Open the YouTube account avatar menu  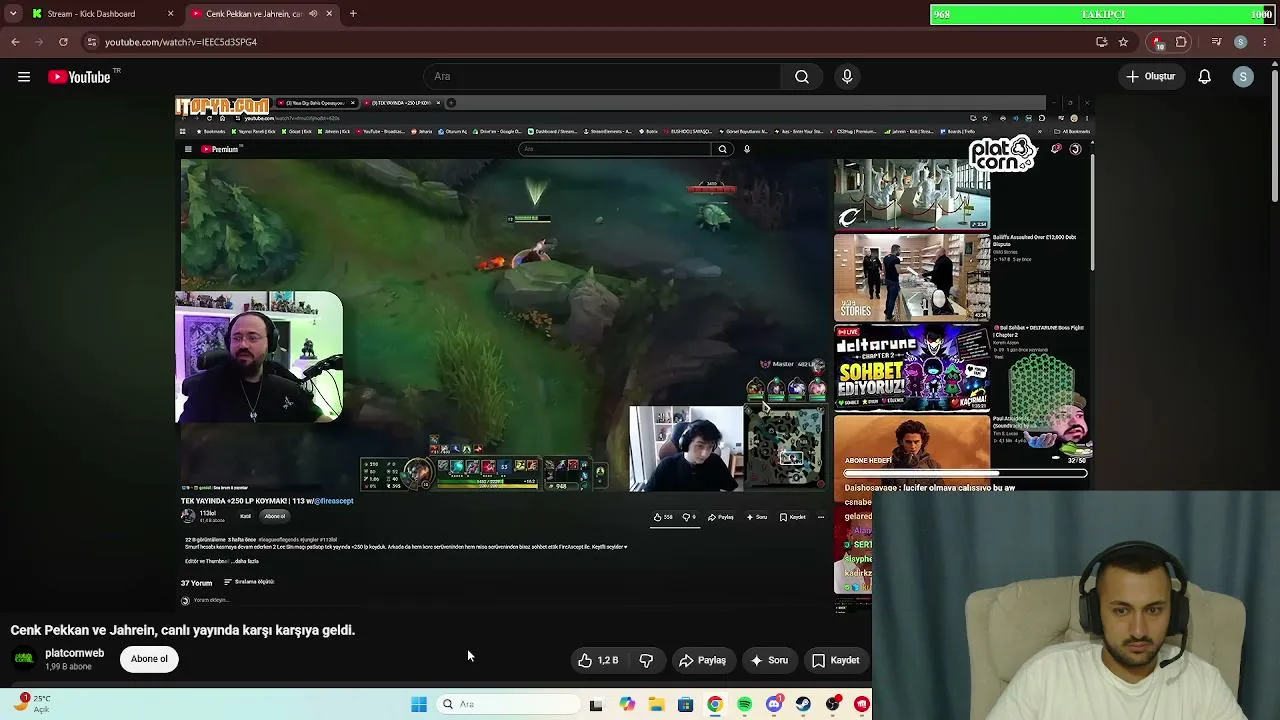(x=1243, y=77)
